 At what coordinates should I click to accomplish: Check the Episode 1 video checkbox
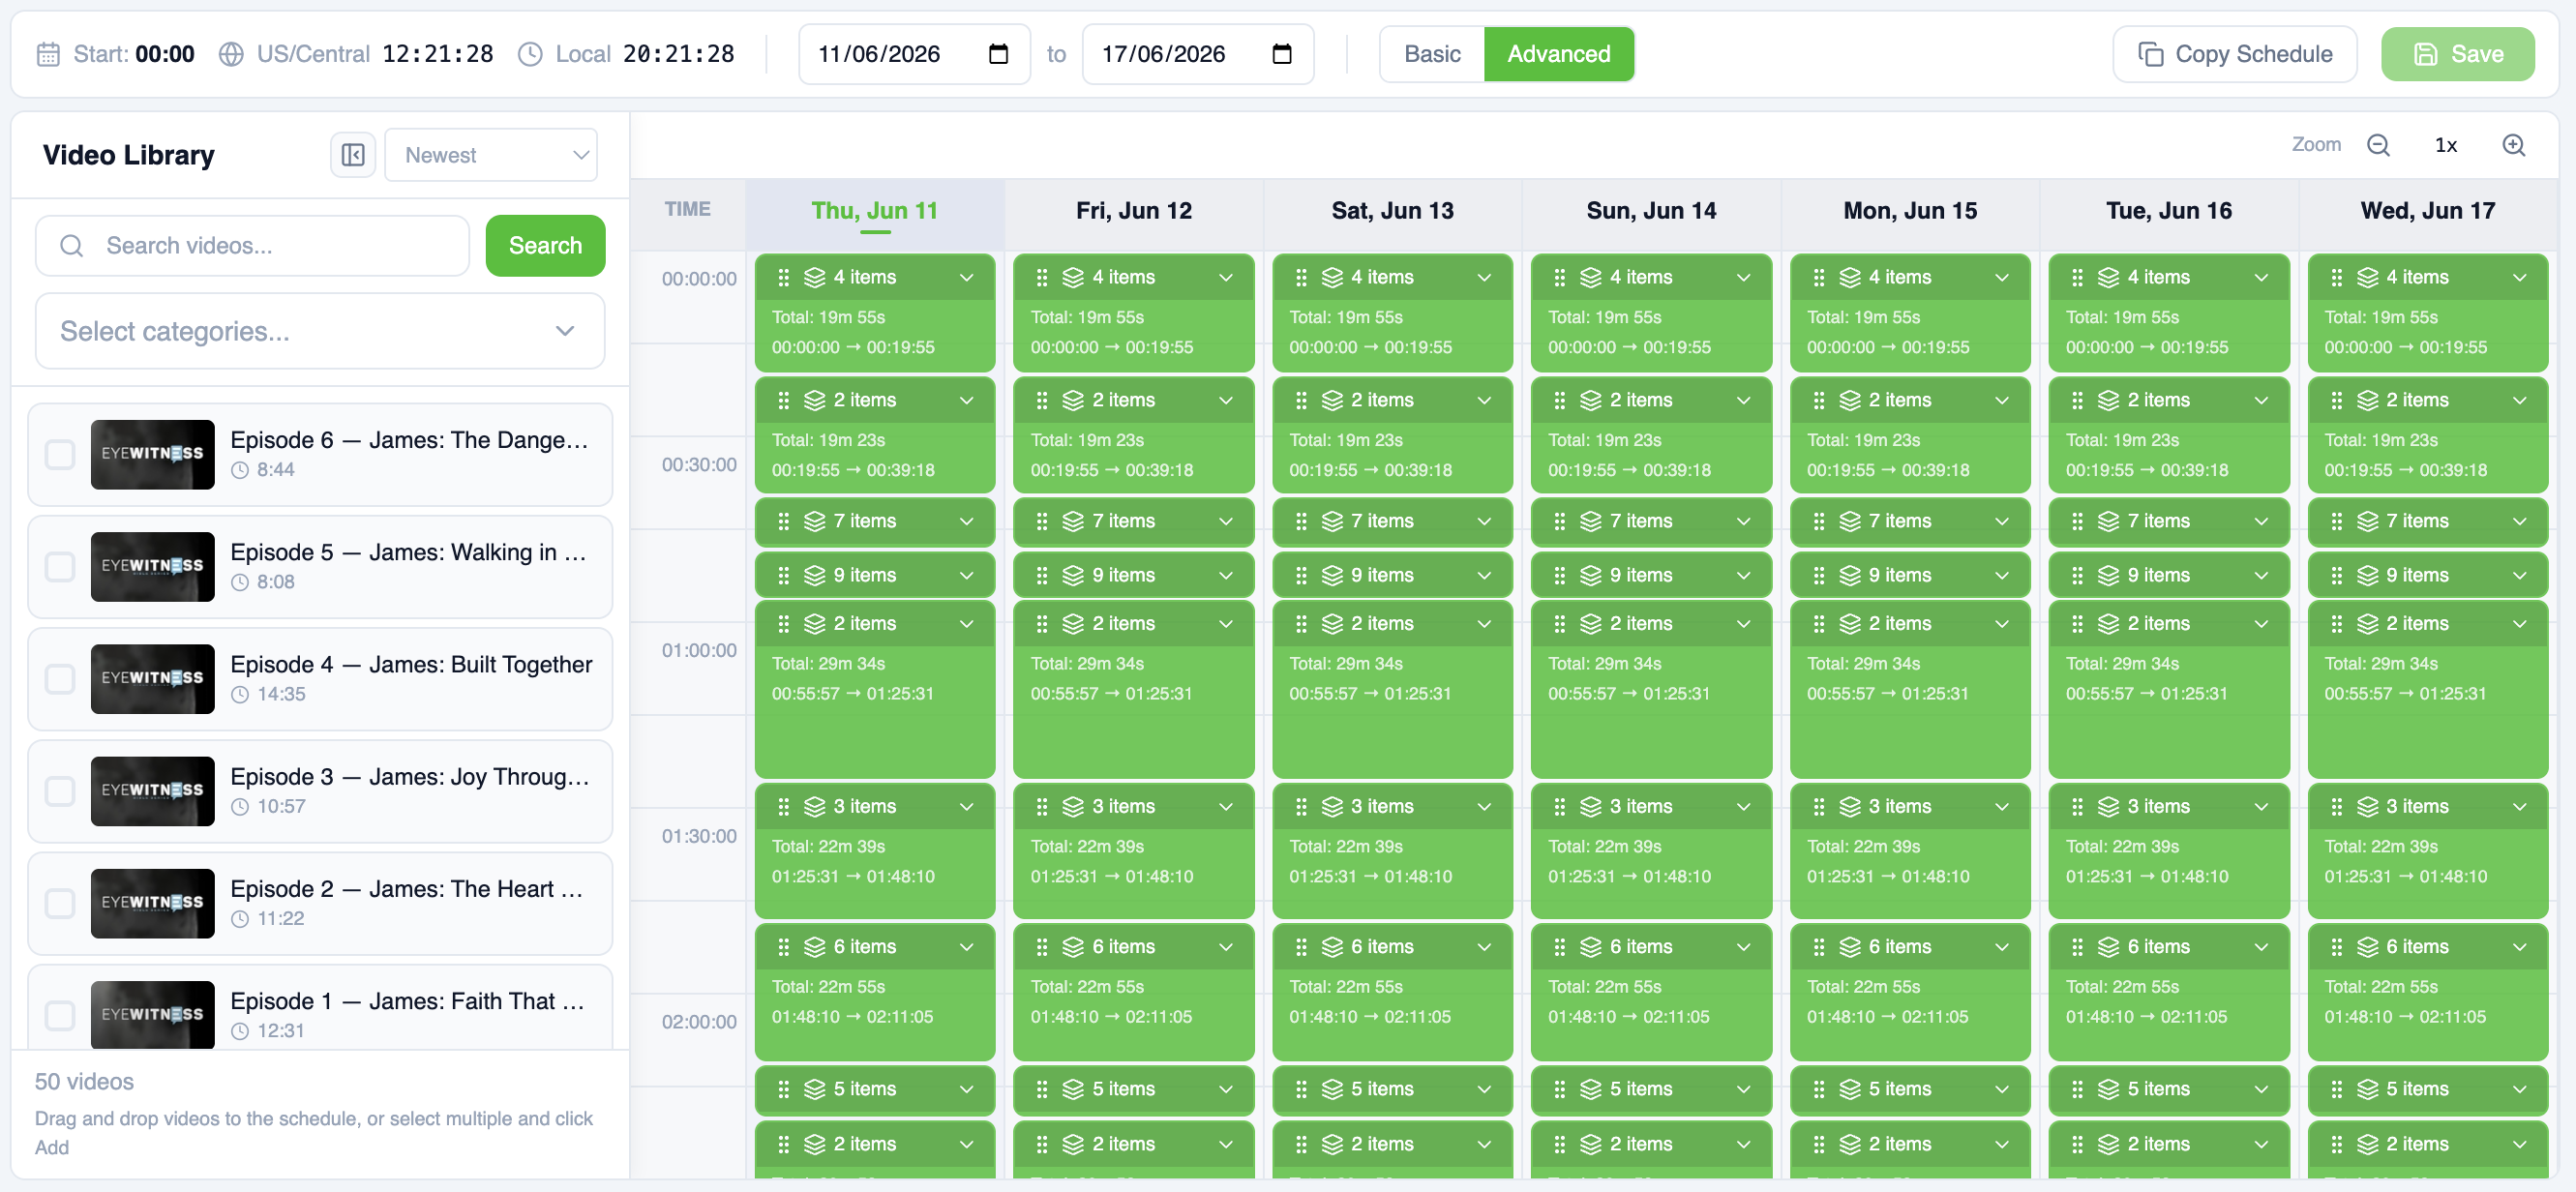tap(60, 1014)
